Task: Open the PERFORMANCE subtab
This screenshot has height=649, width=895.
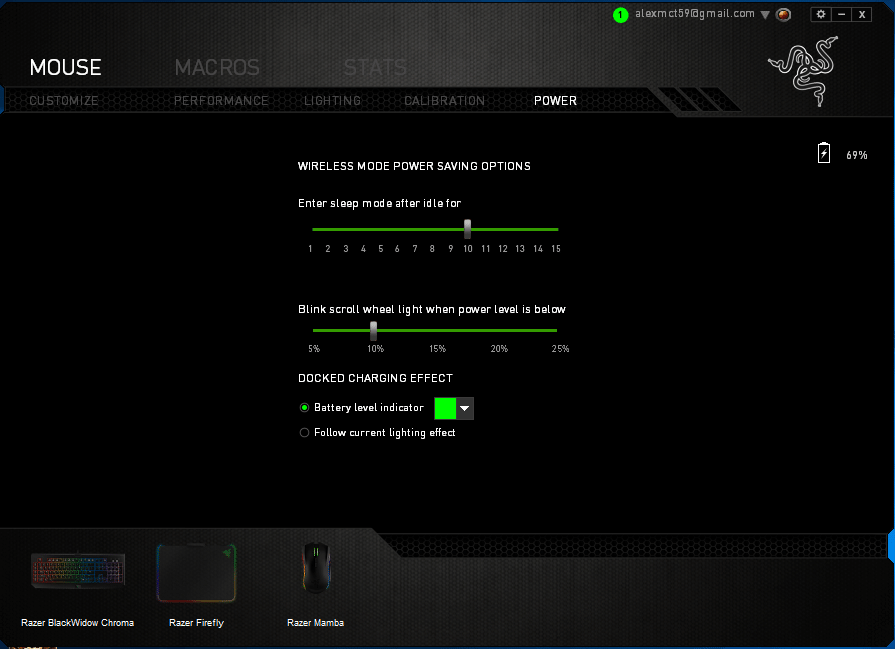Action: [221, 100]
